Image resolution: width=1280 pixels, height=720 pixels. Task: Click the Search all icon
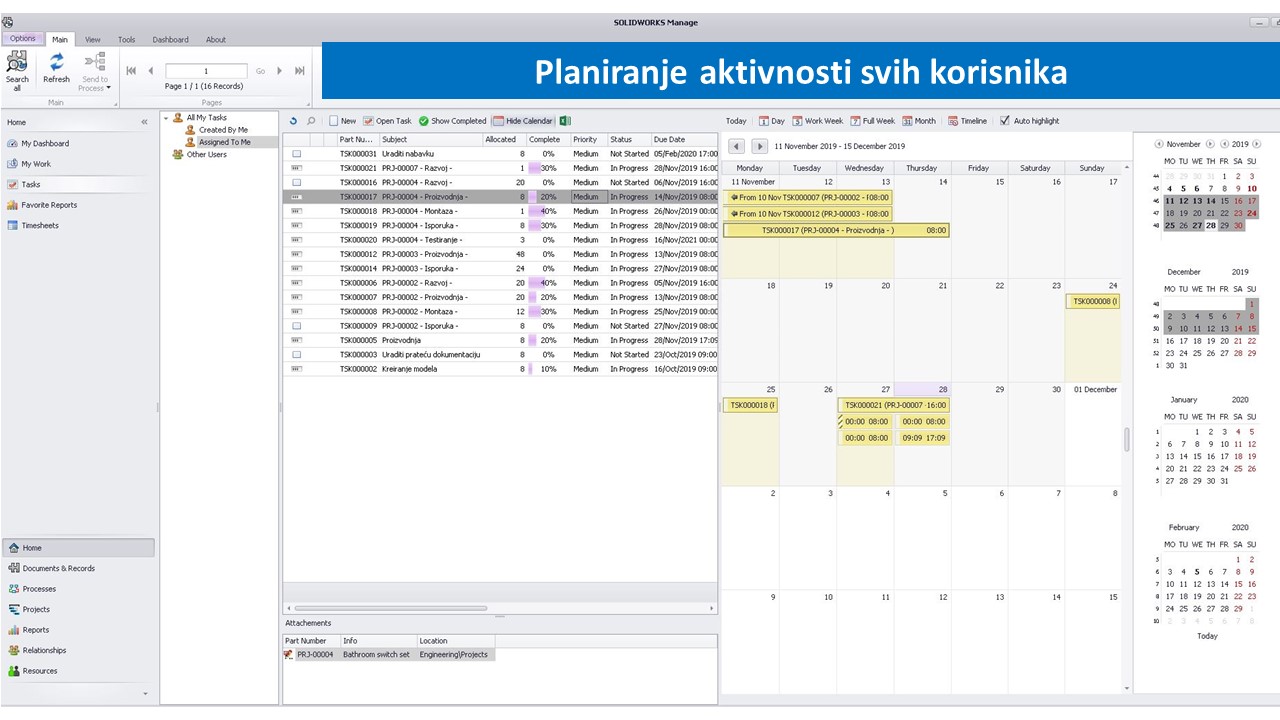click(17, 68)
